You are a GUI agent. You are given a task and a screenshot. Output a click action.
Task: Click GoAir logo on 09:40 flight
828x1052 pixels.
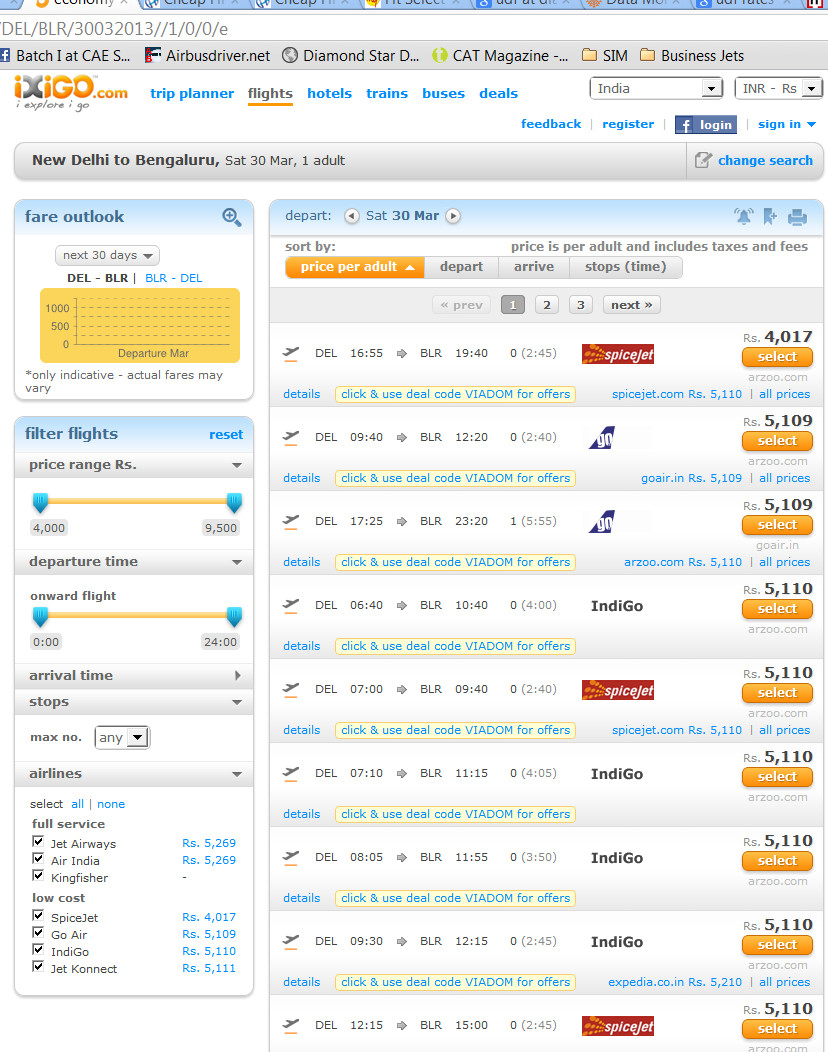click(x=602, y=438)
